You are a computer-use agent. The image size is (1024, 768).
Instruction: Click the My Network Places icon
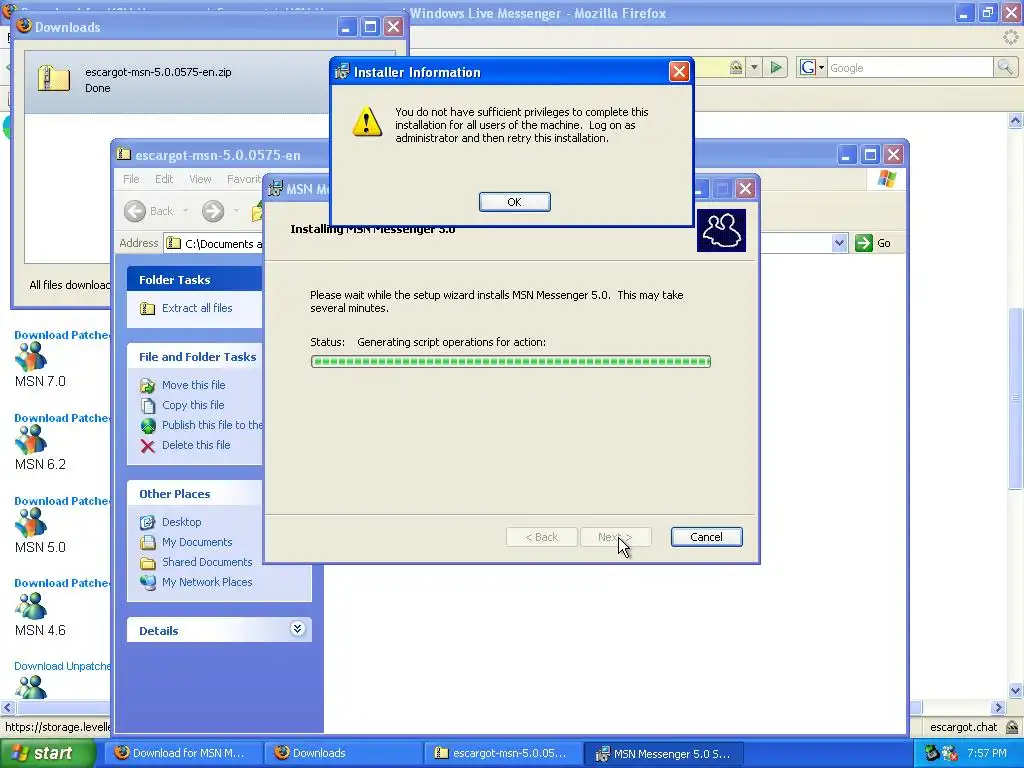point(148,583)
